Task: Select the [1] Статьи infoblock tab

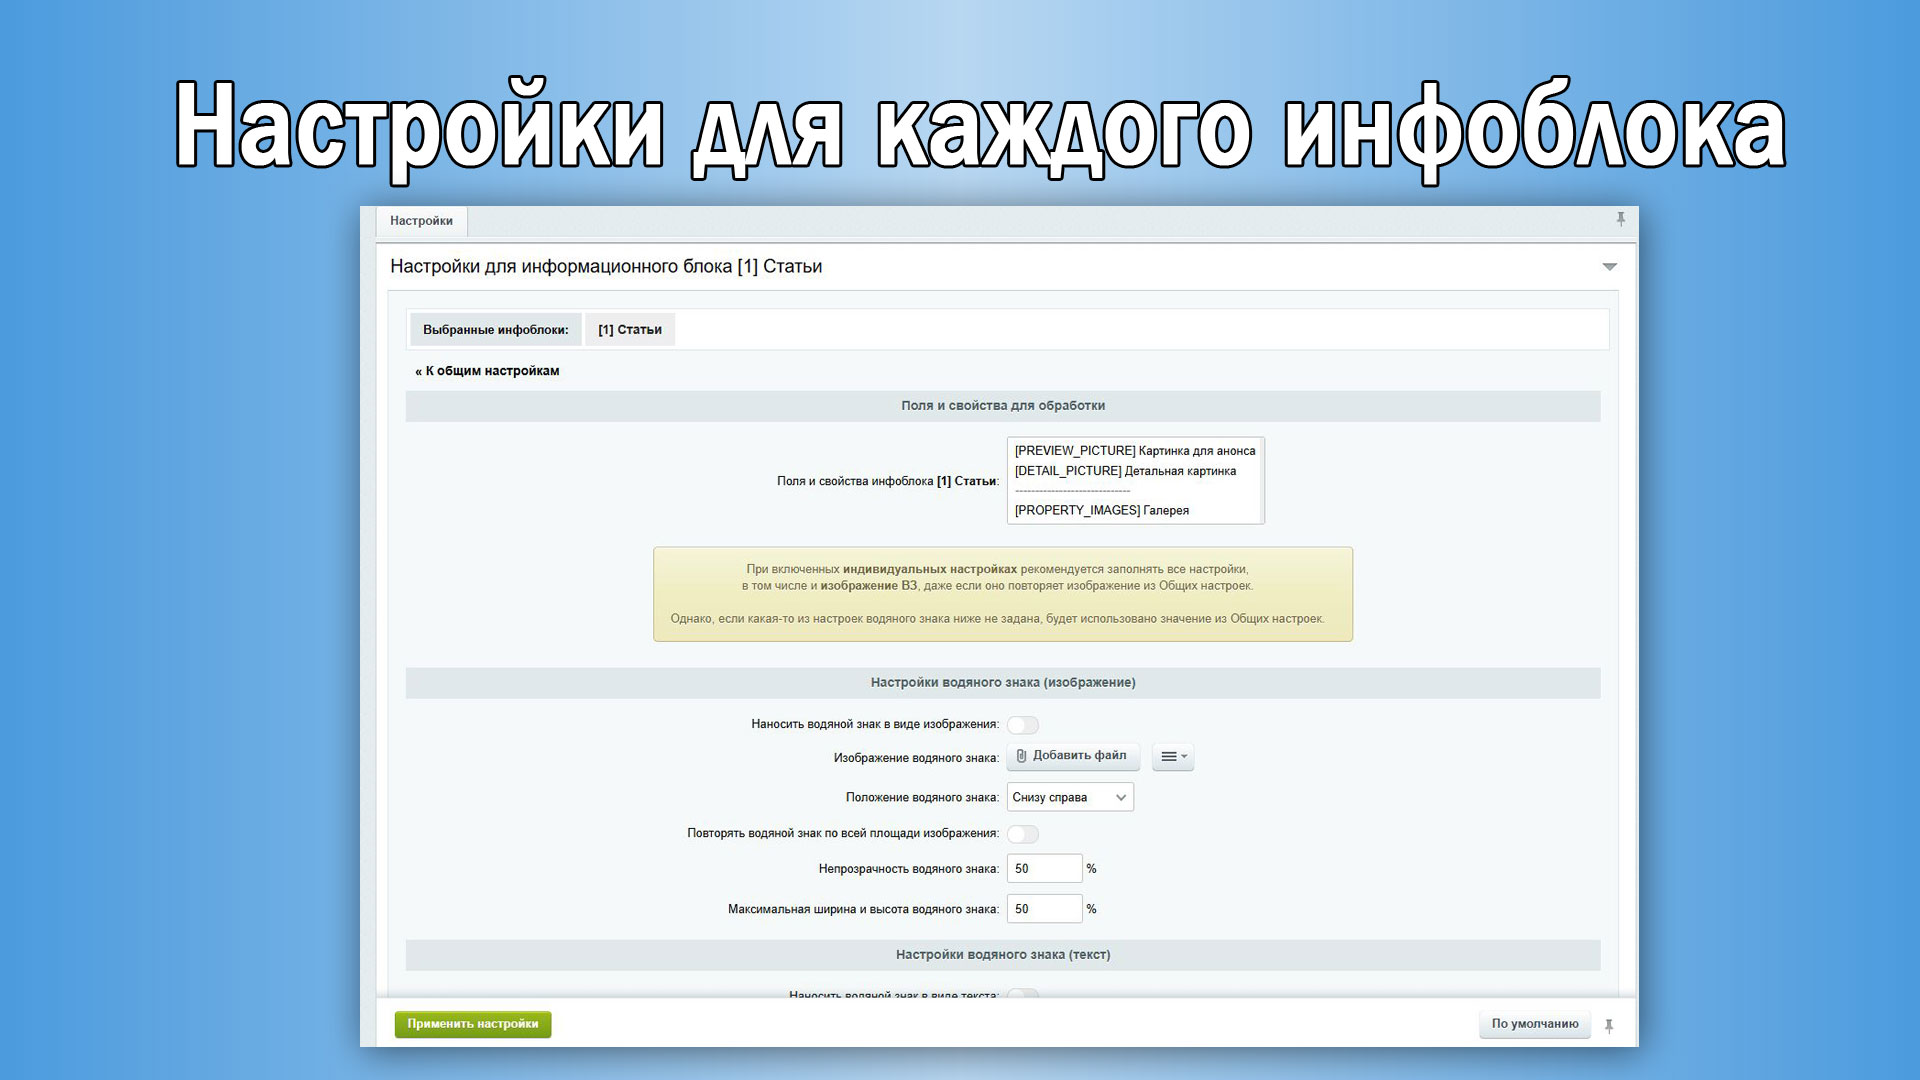Action: tap(629, 330)
